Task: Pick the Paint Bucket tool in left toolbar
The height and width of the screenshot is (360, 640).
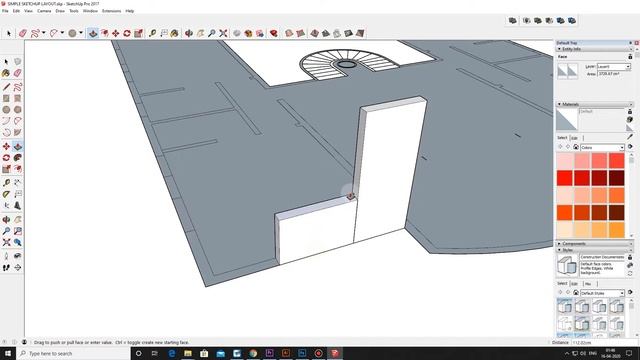Action: point(6,73)
